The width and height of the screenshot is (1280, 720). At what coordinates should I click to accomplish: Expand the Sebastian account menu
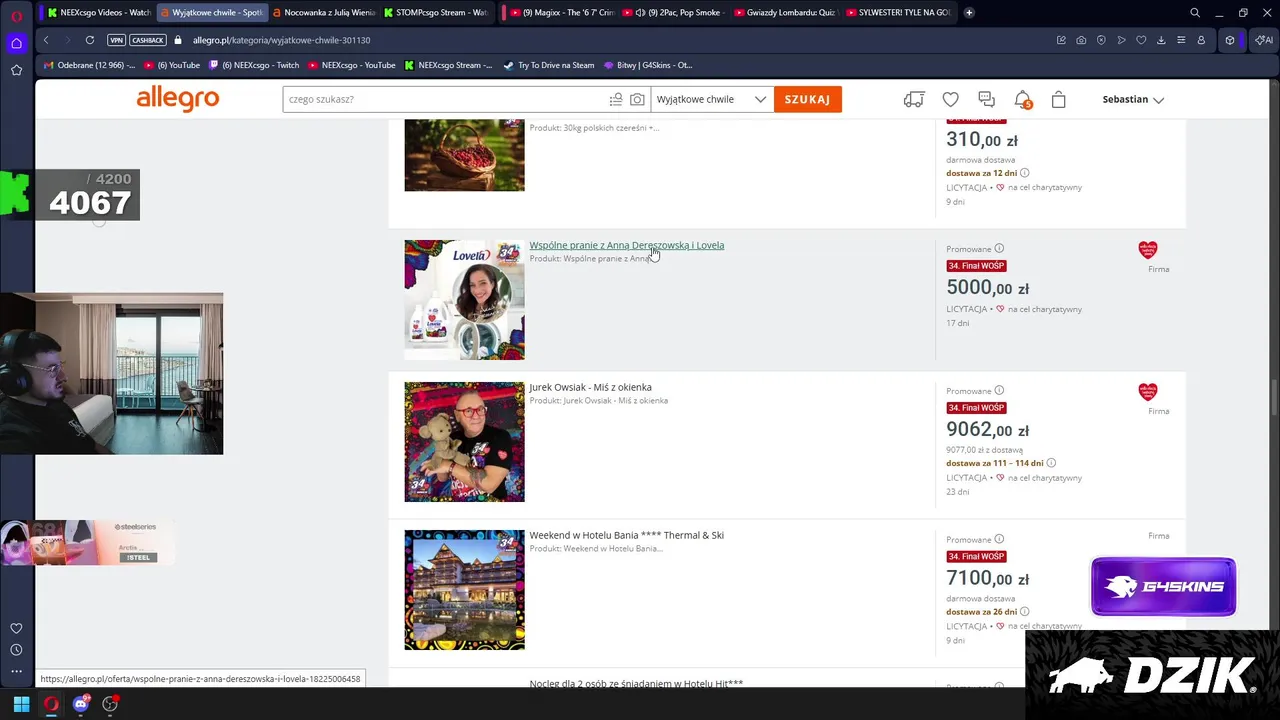pos(1133,99)
